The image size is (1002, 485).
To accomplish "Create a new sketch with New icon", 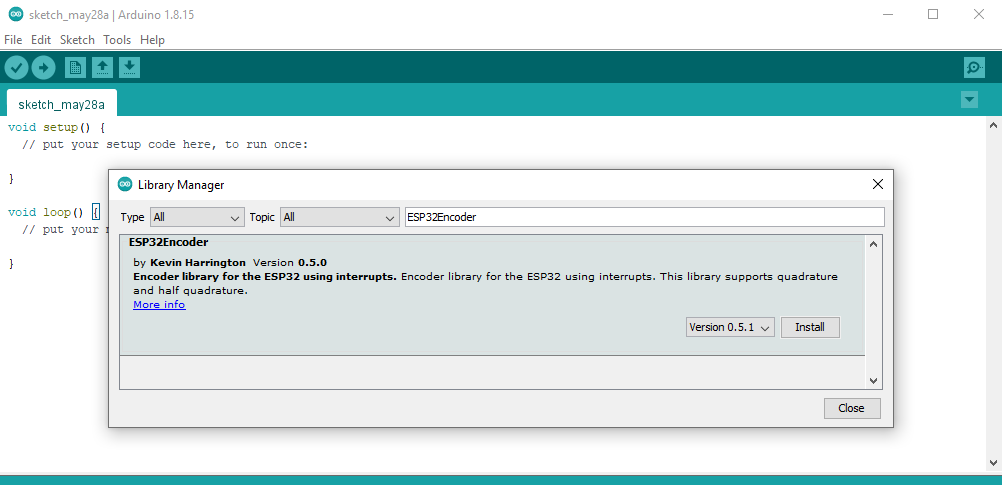I will (x=75, y=67).
